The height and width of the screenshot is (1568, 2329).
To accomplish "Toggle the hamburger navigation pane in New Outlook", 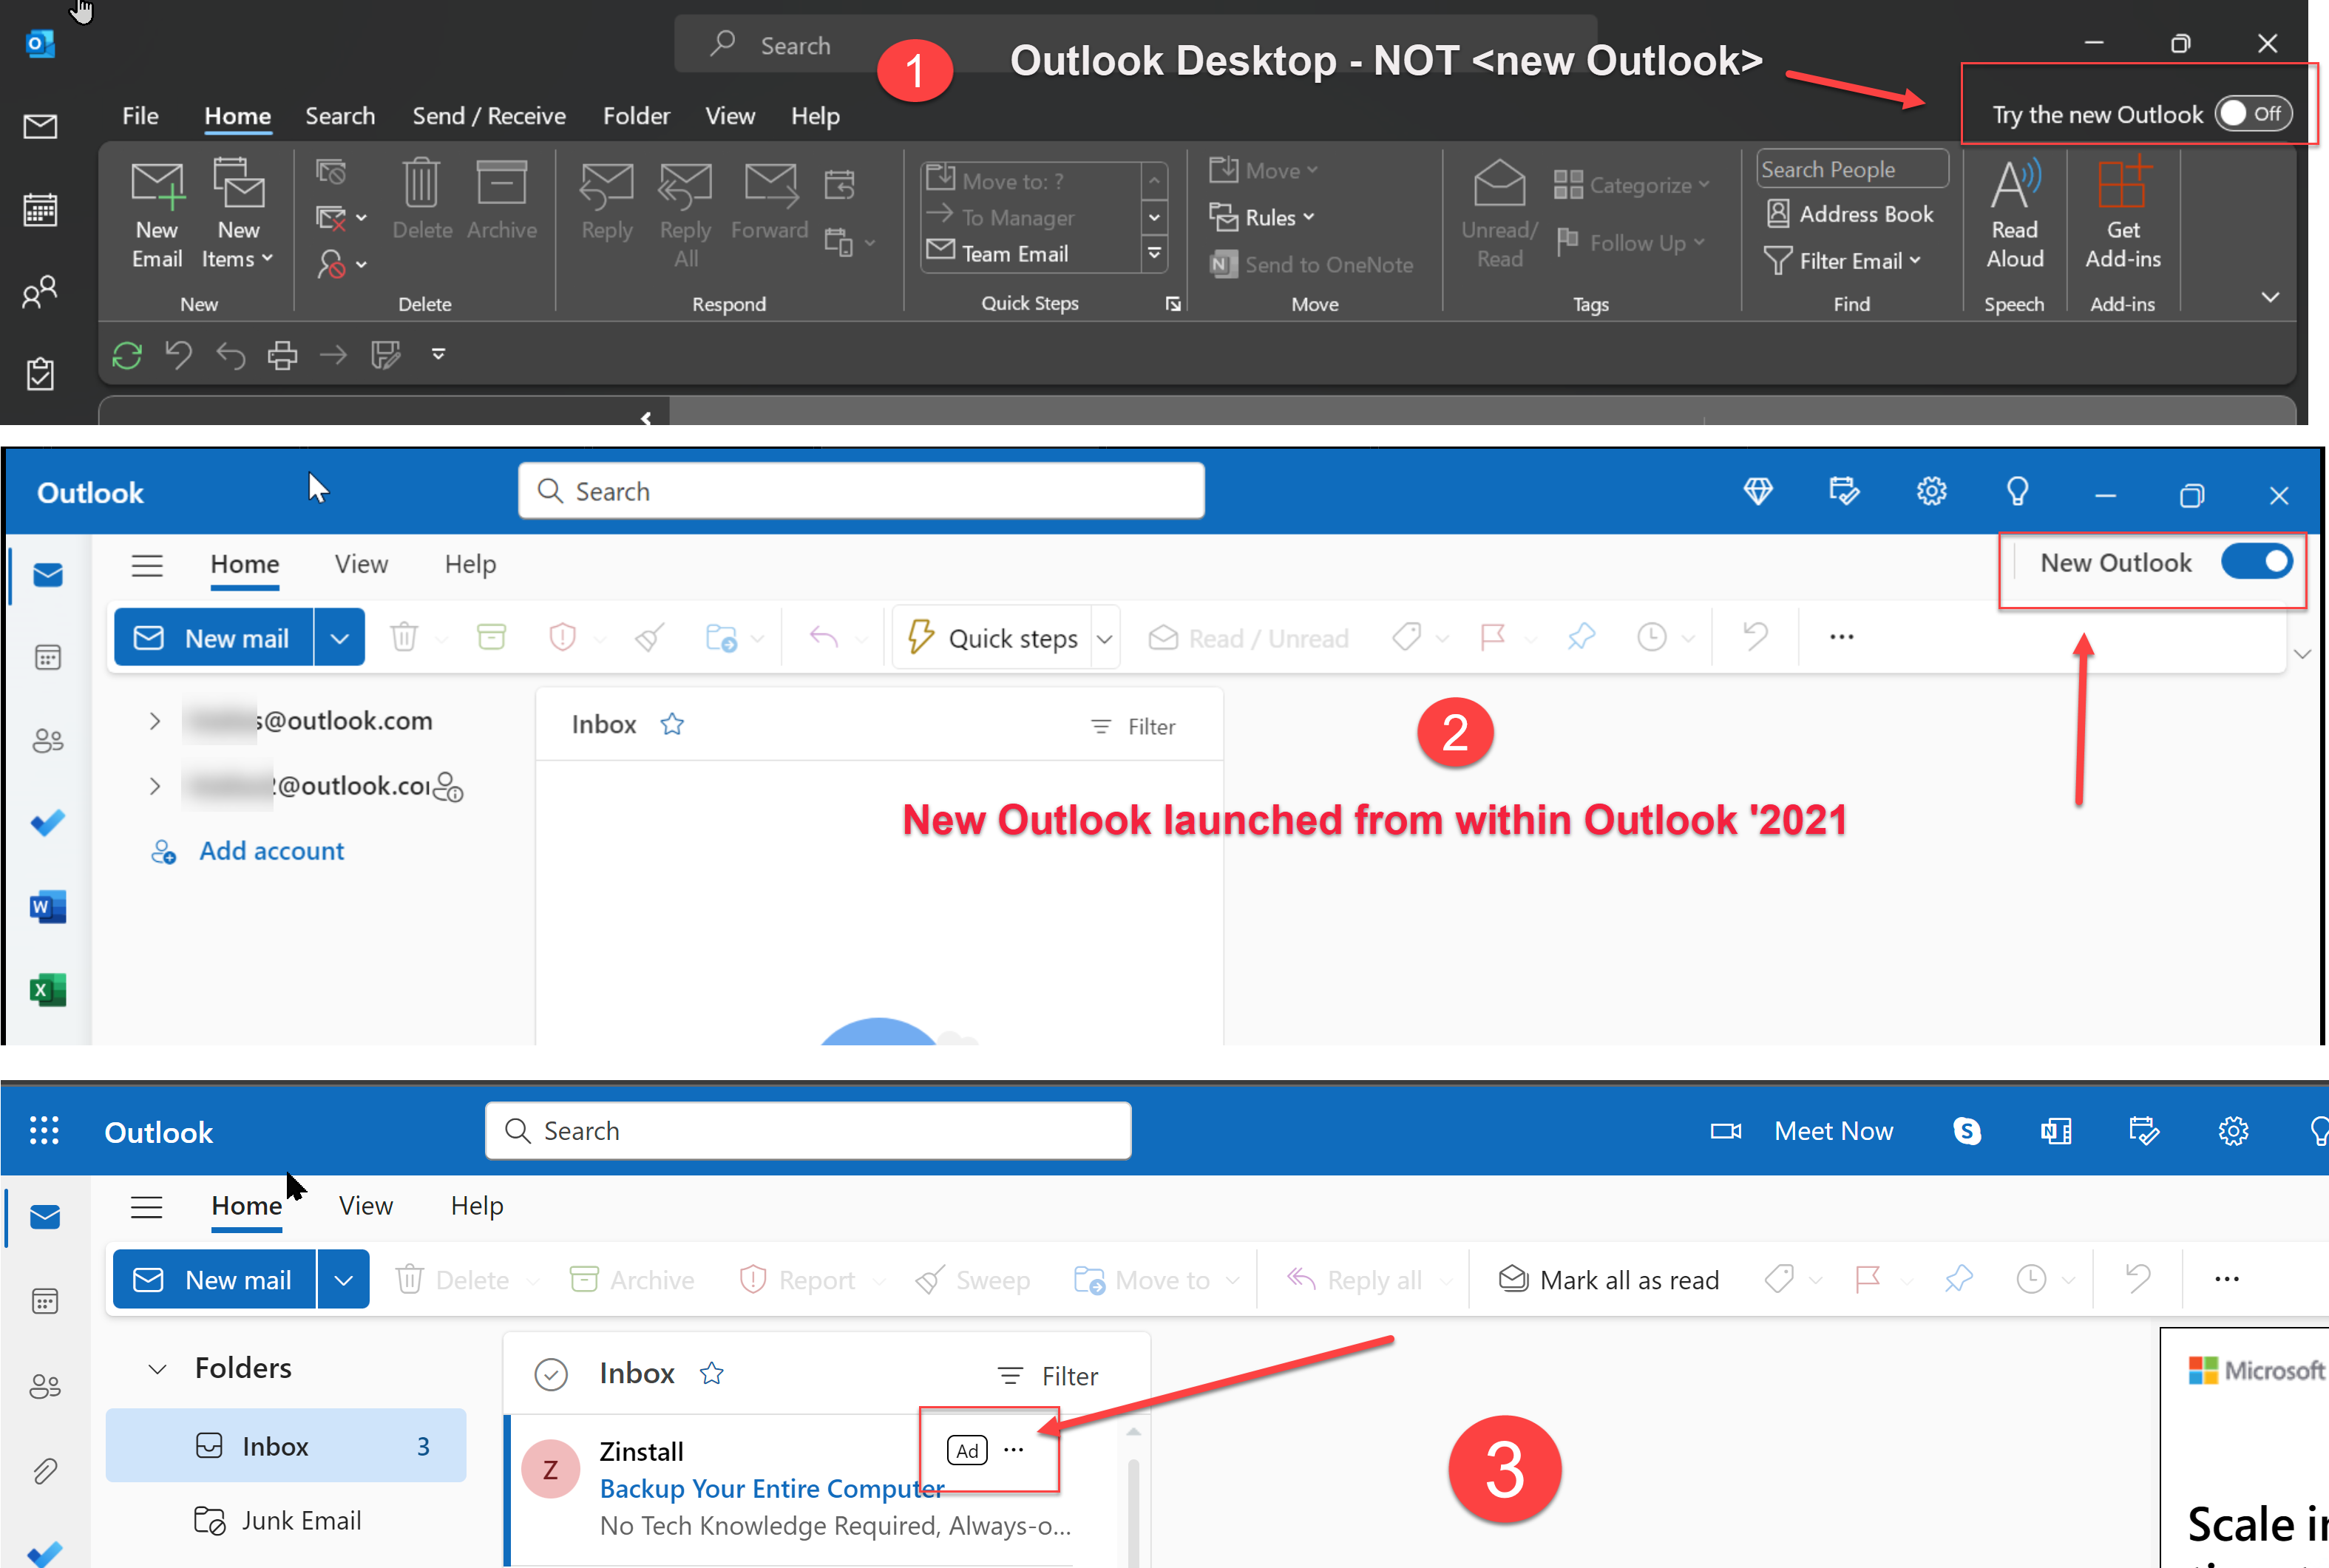I will click(x=147, y=565).
